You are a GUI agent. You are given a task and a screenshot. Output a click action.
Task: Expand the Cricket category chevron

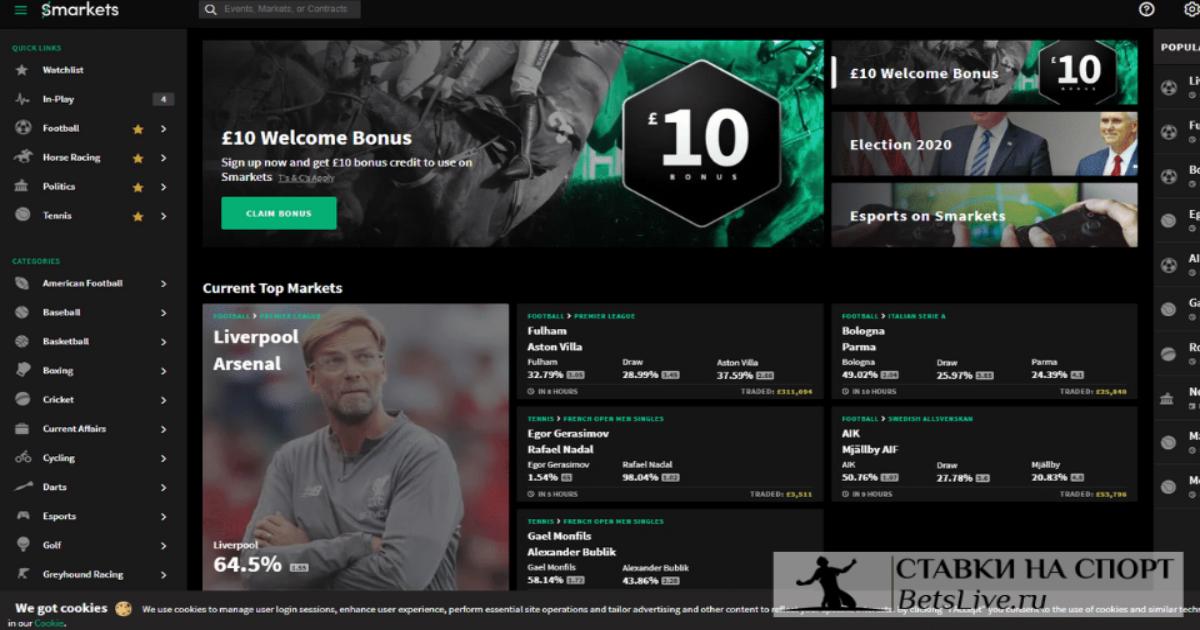163,400
